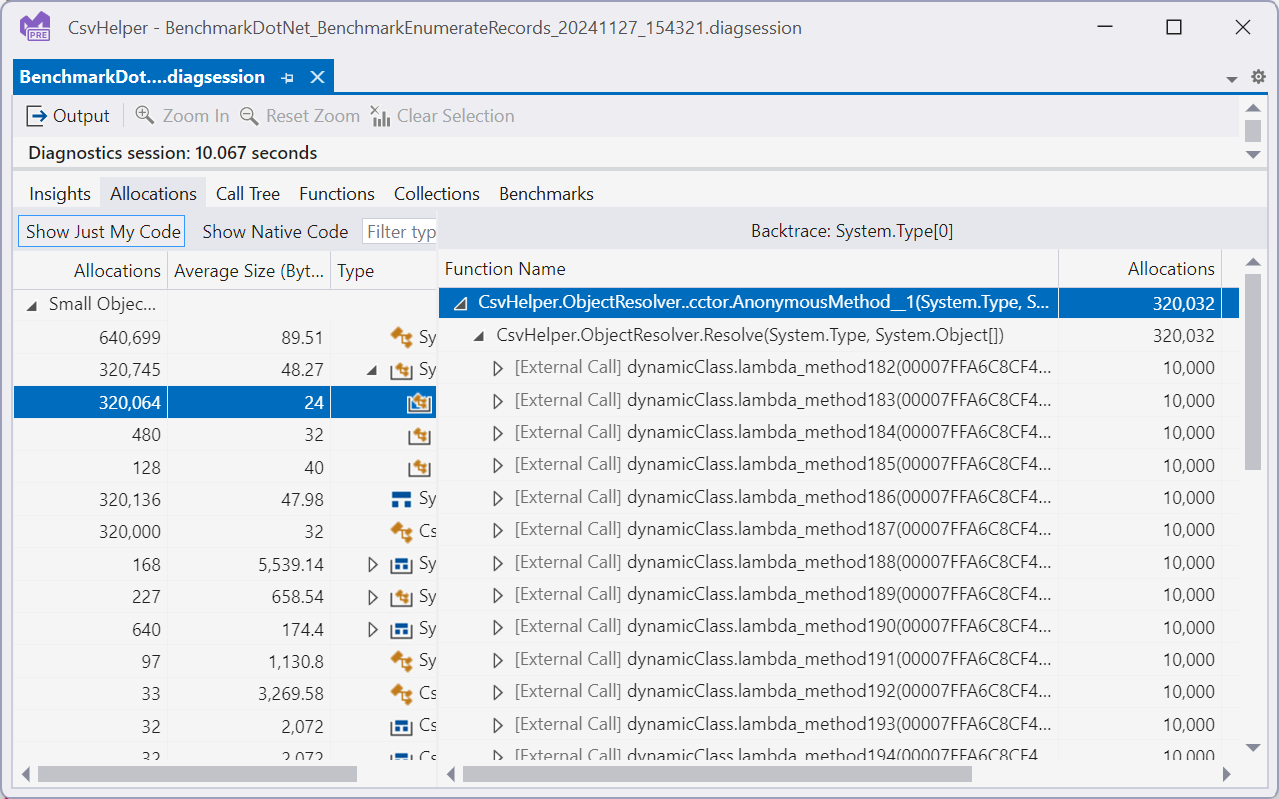Expand lambda_method182 backtrace row
This screenshot has height=799, width=1279.
[x=499, y=368]
